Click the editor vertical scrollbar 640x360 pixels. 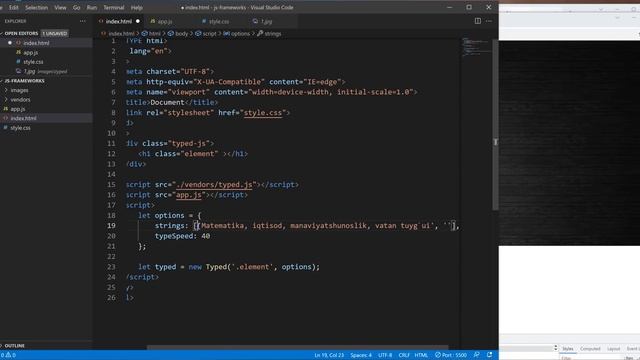click(495, 124)
